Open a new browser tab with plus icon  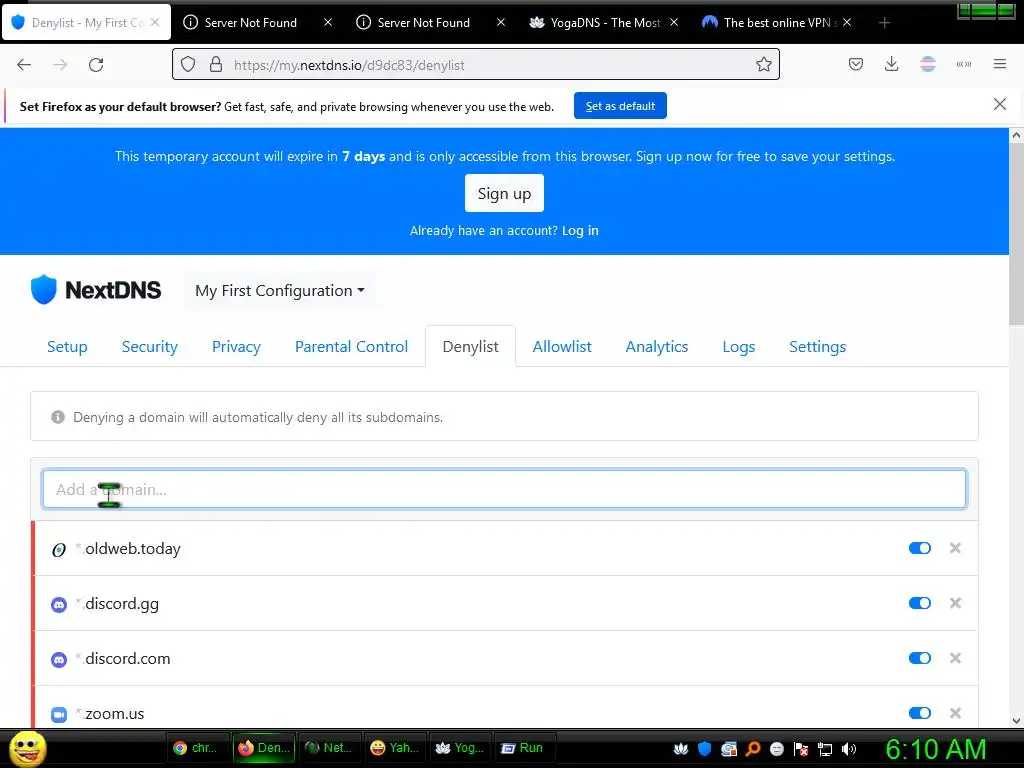[x=884, y=23]
